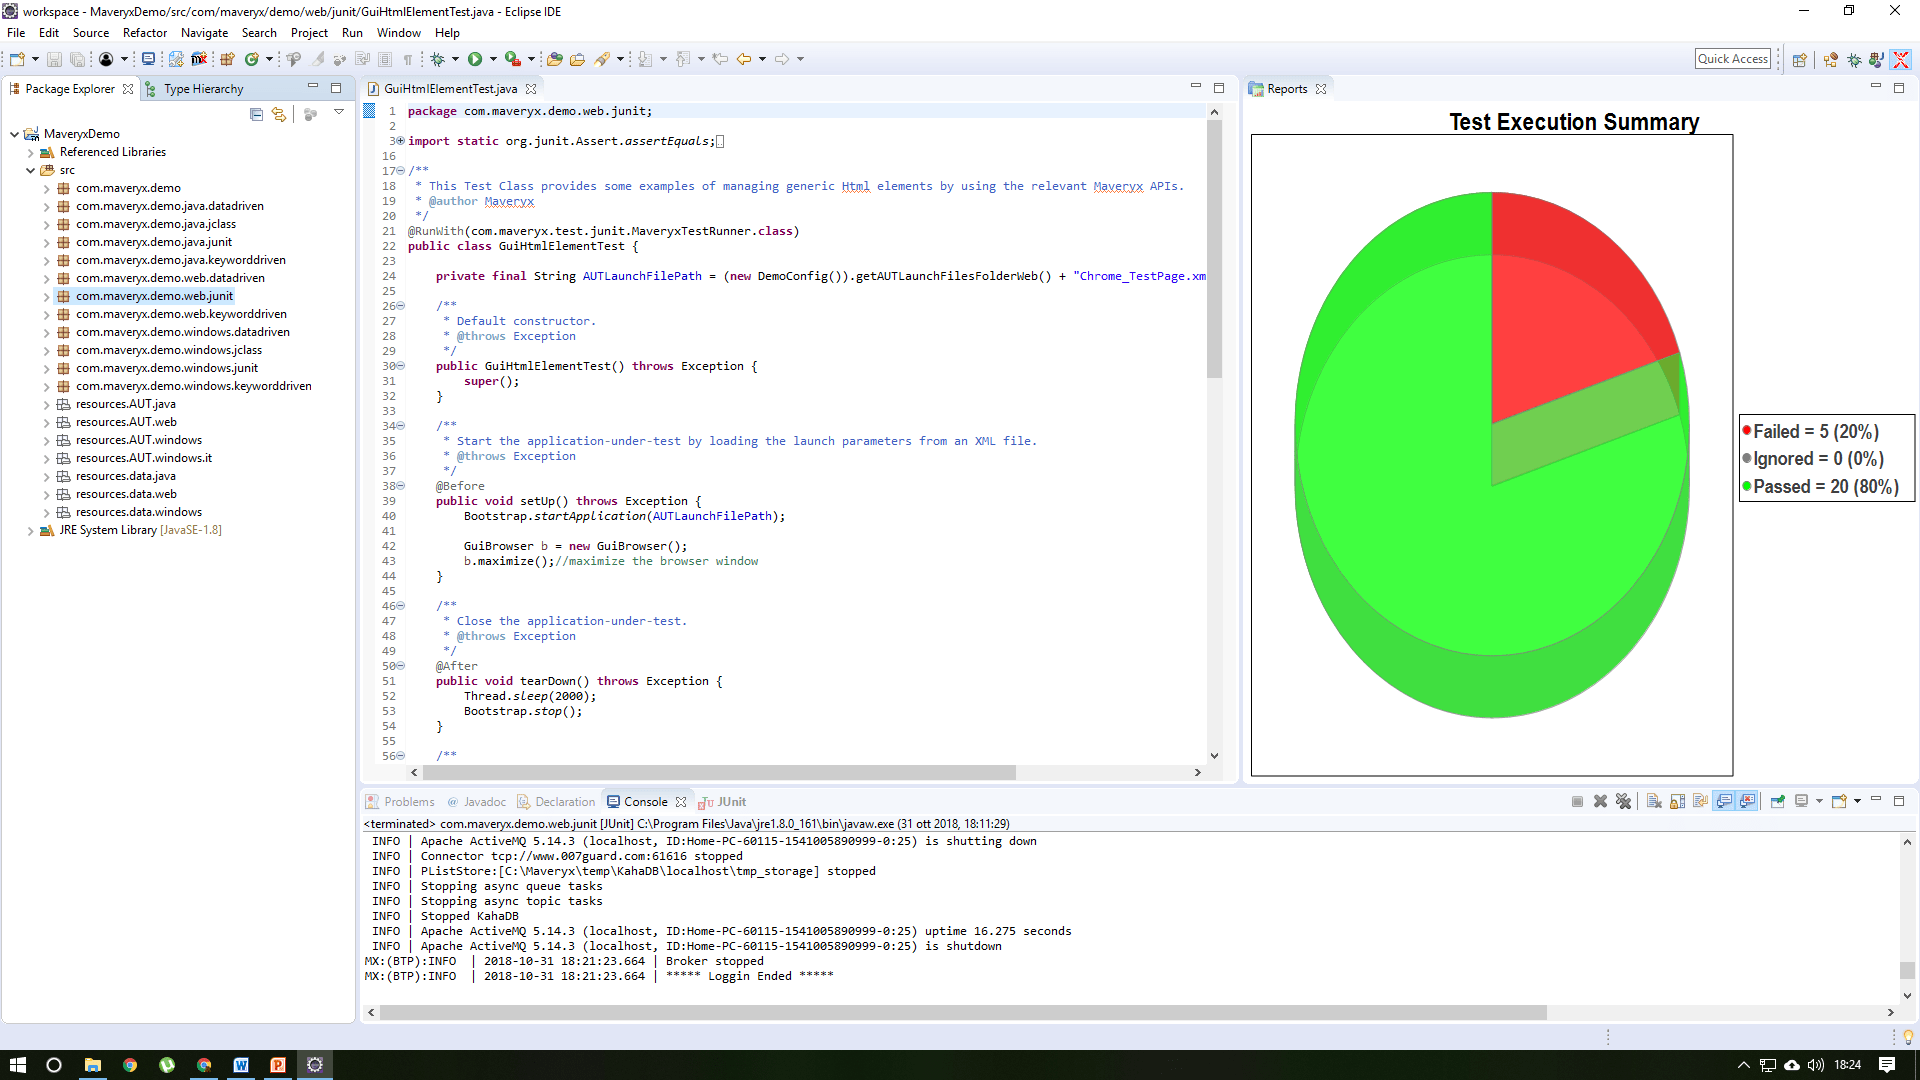Click the yellow Back navigation arrow
Image resolution: width=1920 pixels, height=1080 pixels.
(x=744, y=59)
